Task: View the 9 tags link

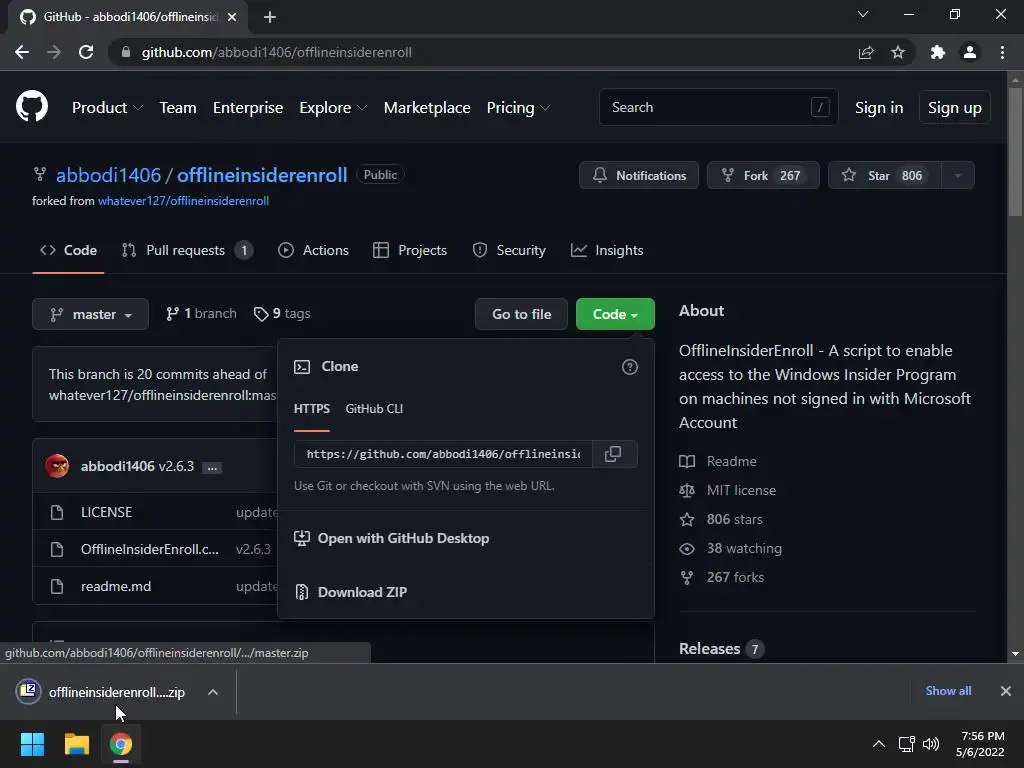Action: coord(282,314)
